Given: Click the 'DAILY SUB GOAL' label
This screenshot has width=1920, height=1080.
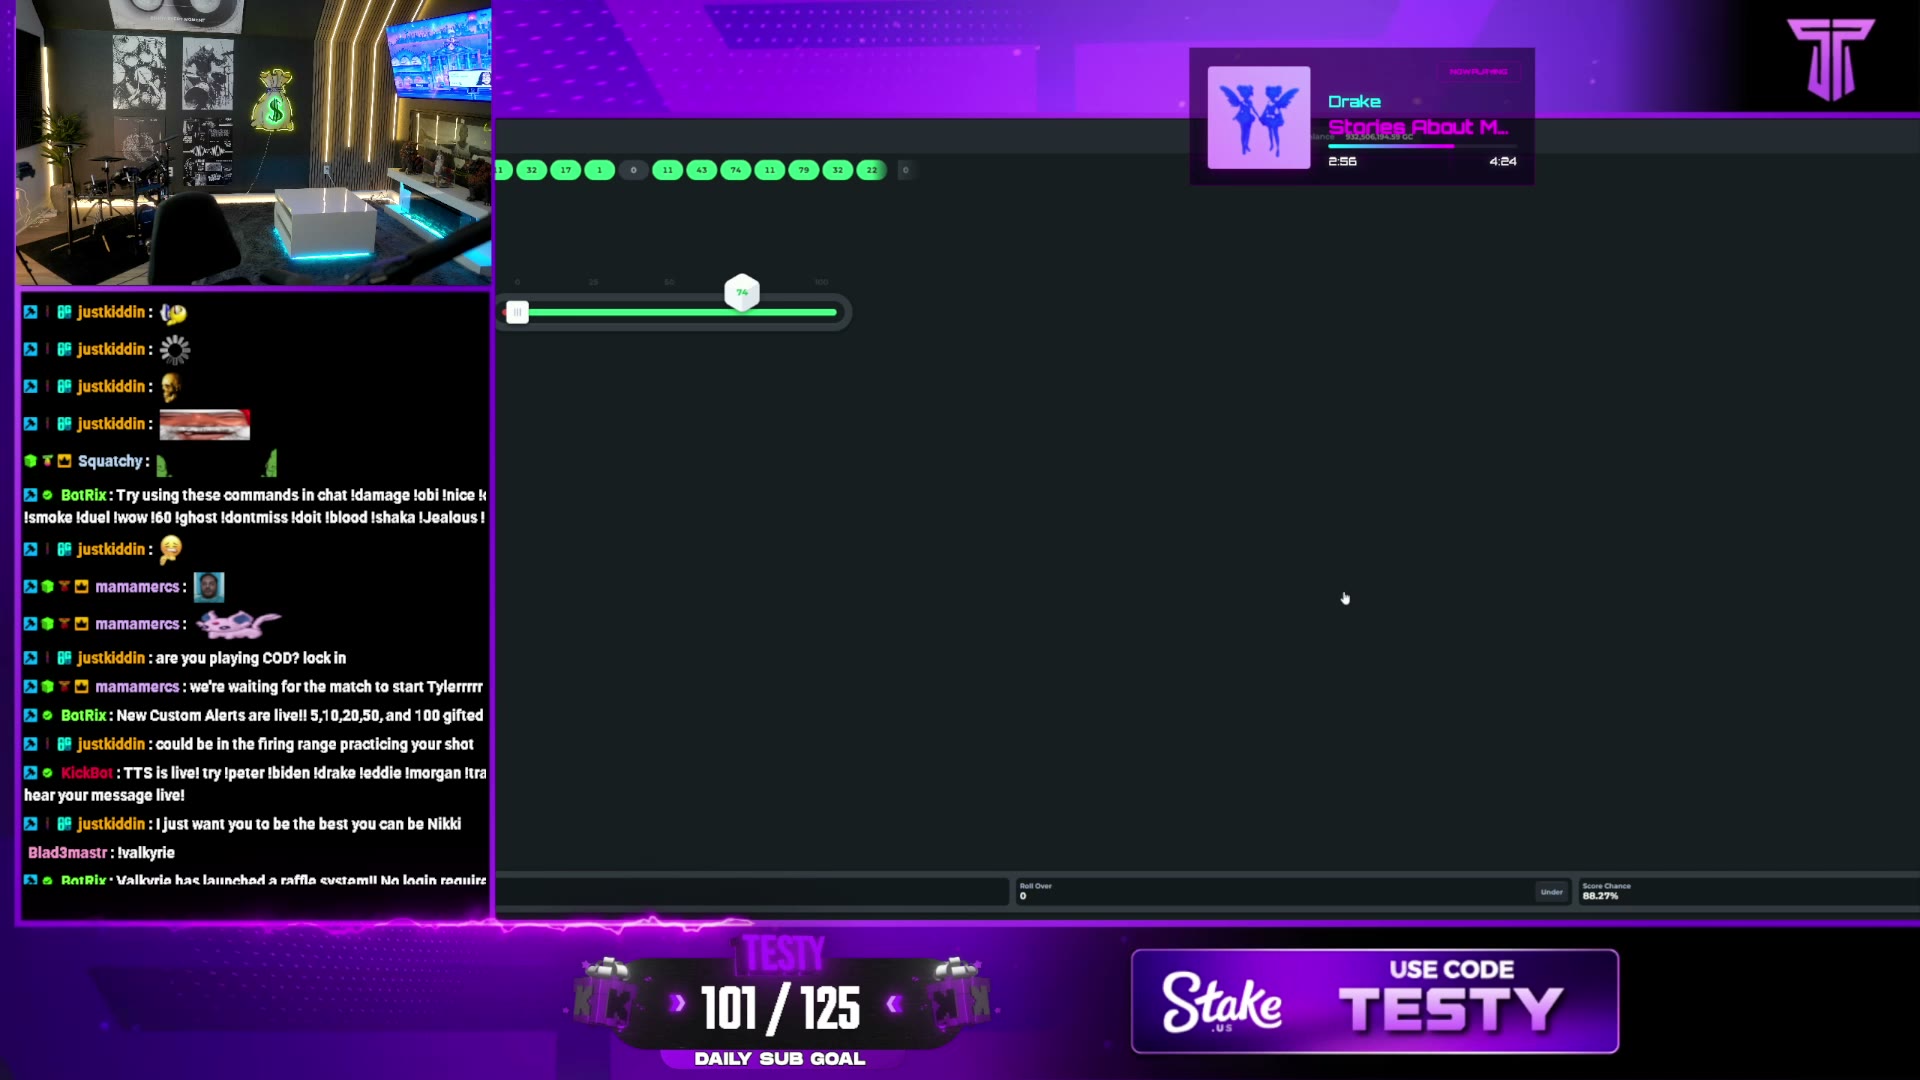Looking at the screenshot, I should (x=780, y=1059).
